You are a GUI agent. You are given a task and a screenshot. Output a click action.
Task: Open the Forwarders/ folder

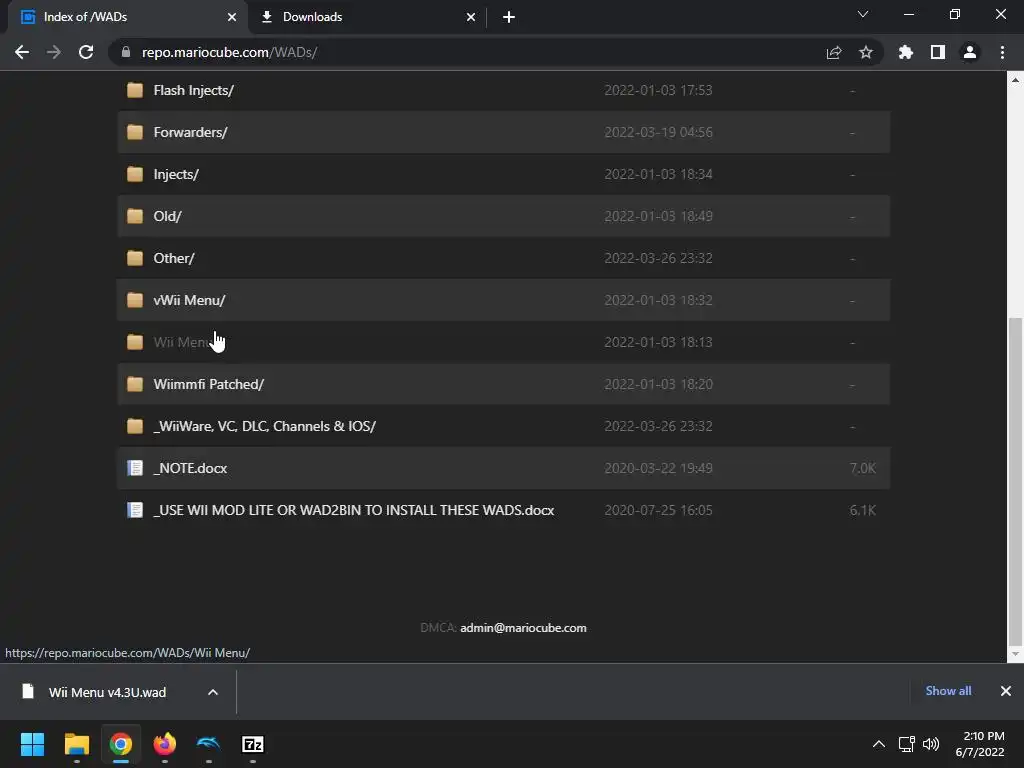click(x=190, y=132)
